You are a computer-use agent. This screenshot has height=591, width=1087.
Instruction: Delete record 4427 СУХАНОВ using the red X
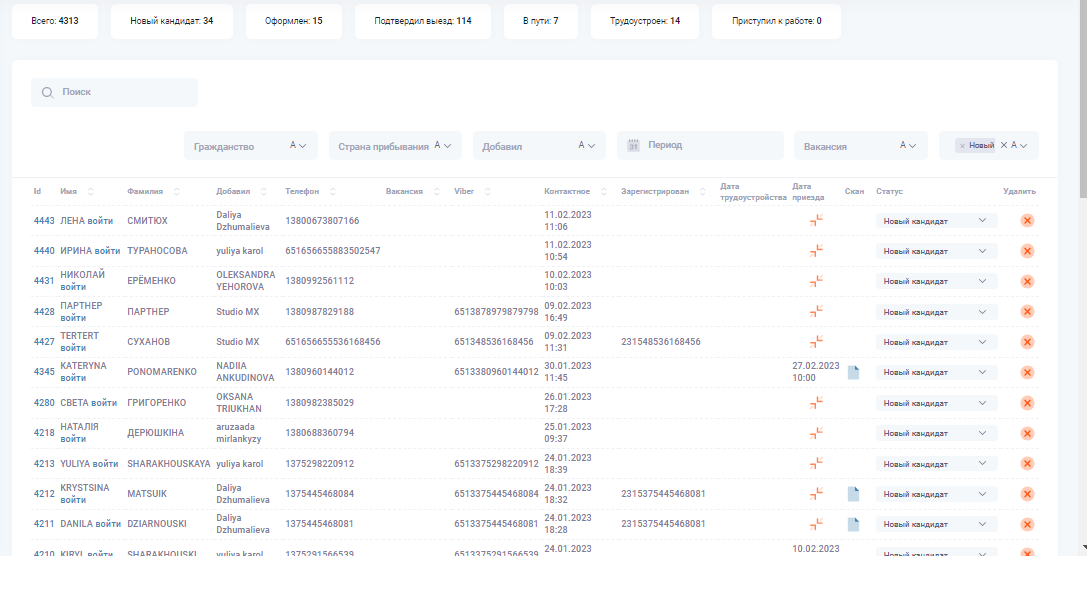coord(1027,341)
